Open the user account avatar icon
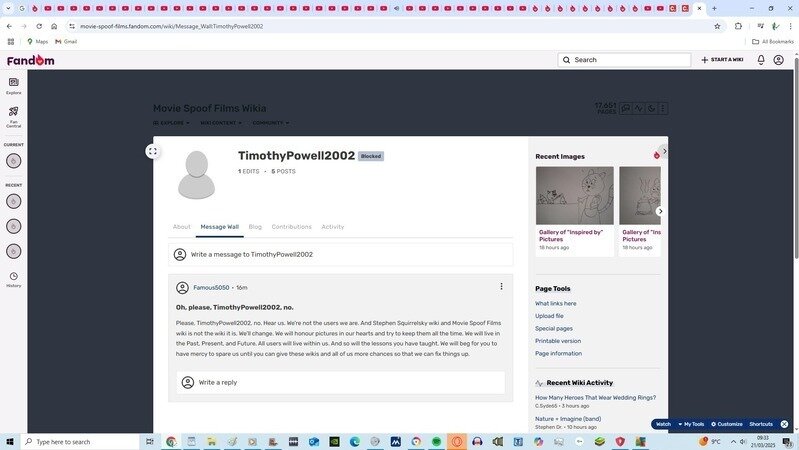This screenshot has height=450, width=799. pyautogui.click(x=779, y=60)
